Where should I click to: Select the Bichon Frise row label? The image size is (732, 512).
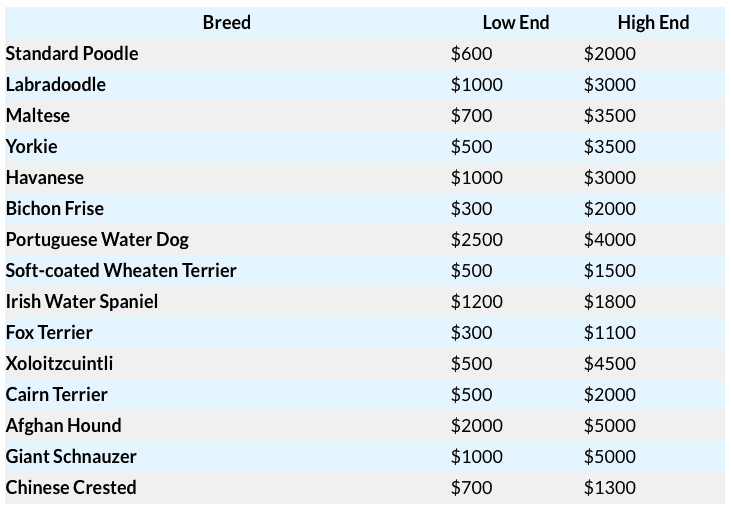click(x=55, y=208)
